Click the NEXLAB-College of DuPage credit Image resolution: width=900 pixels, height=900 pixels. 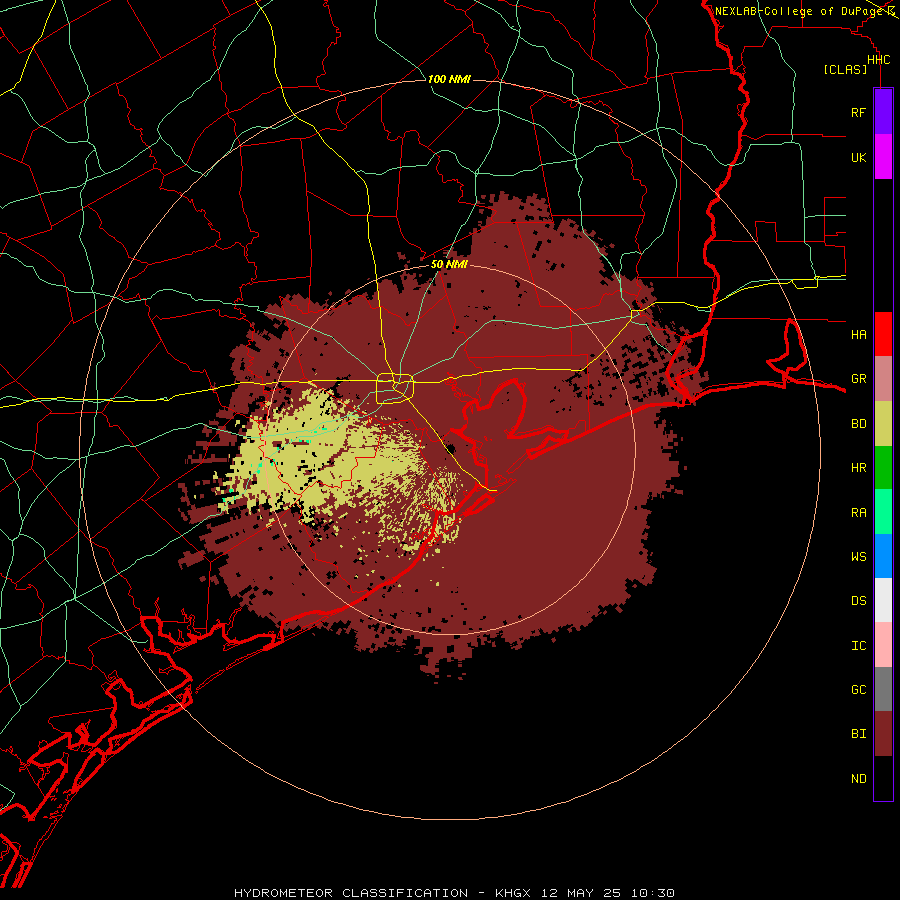pyautogui.click(x=798, y=11)
